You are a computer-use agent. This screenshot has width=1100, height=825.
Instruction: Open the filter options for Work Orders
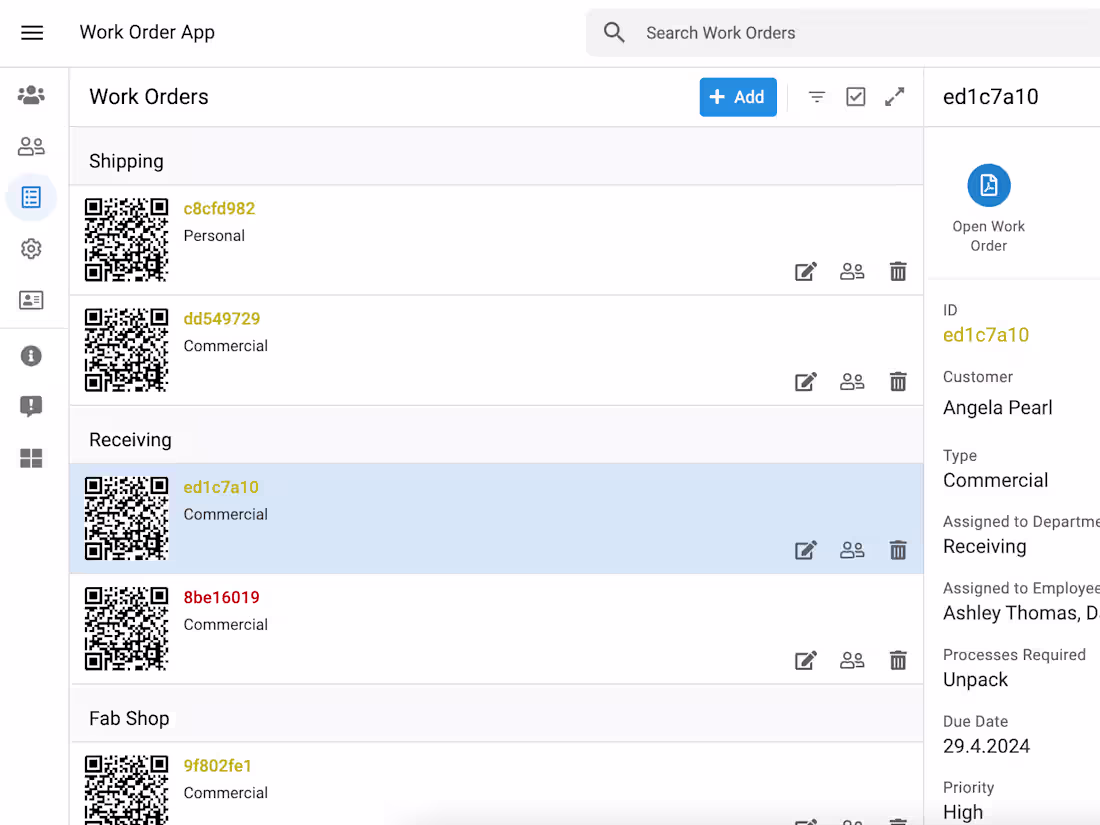817,96
